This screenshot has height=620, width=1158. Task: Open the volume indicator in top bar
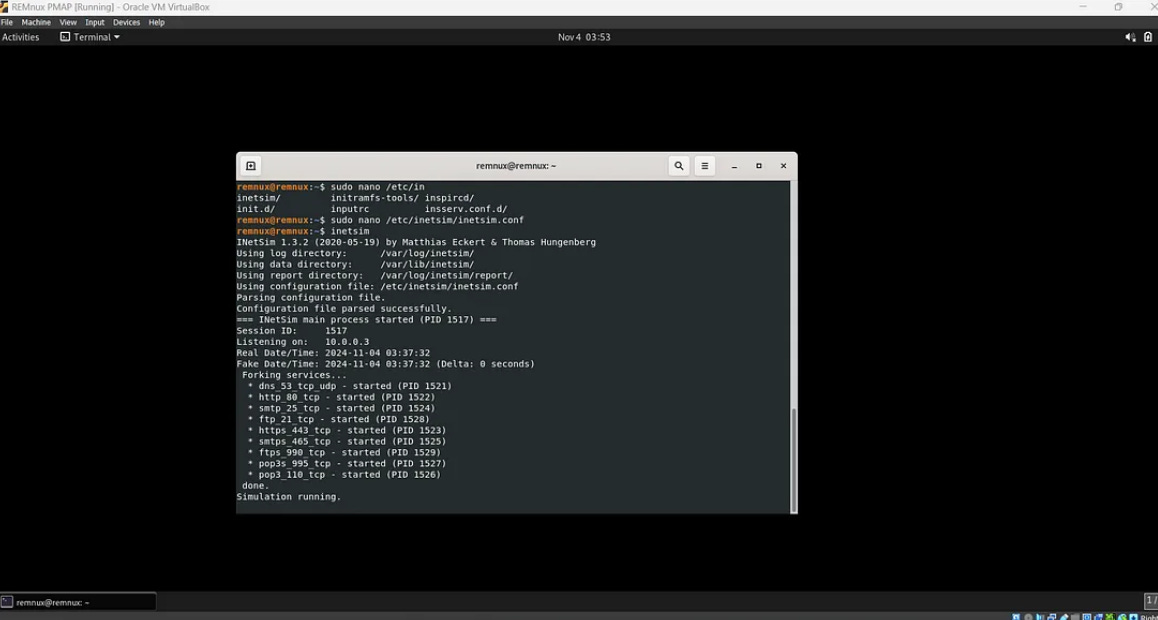click(1131, 37)
